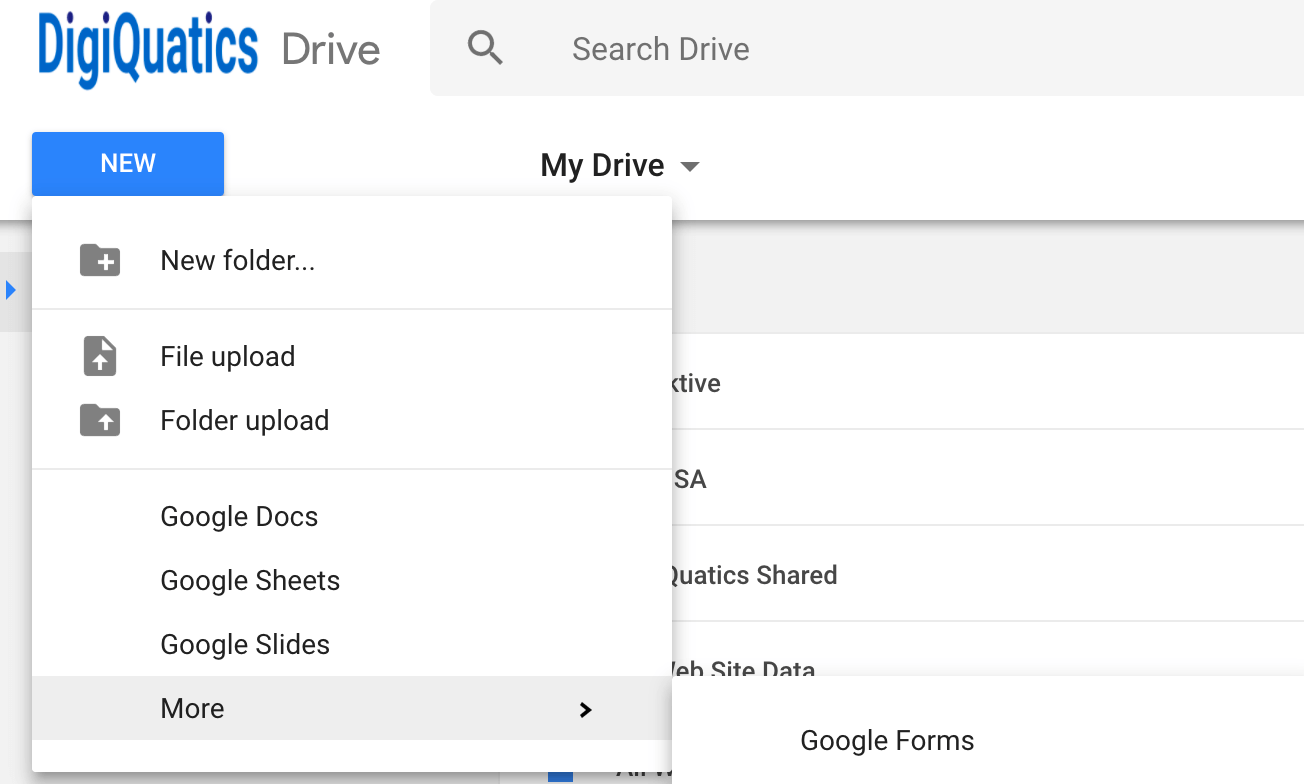Click the My Drive title

click(602, 165)
